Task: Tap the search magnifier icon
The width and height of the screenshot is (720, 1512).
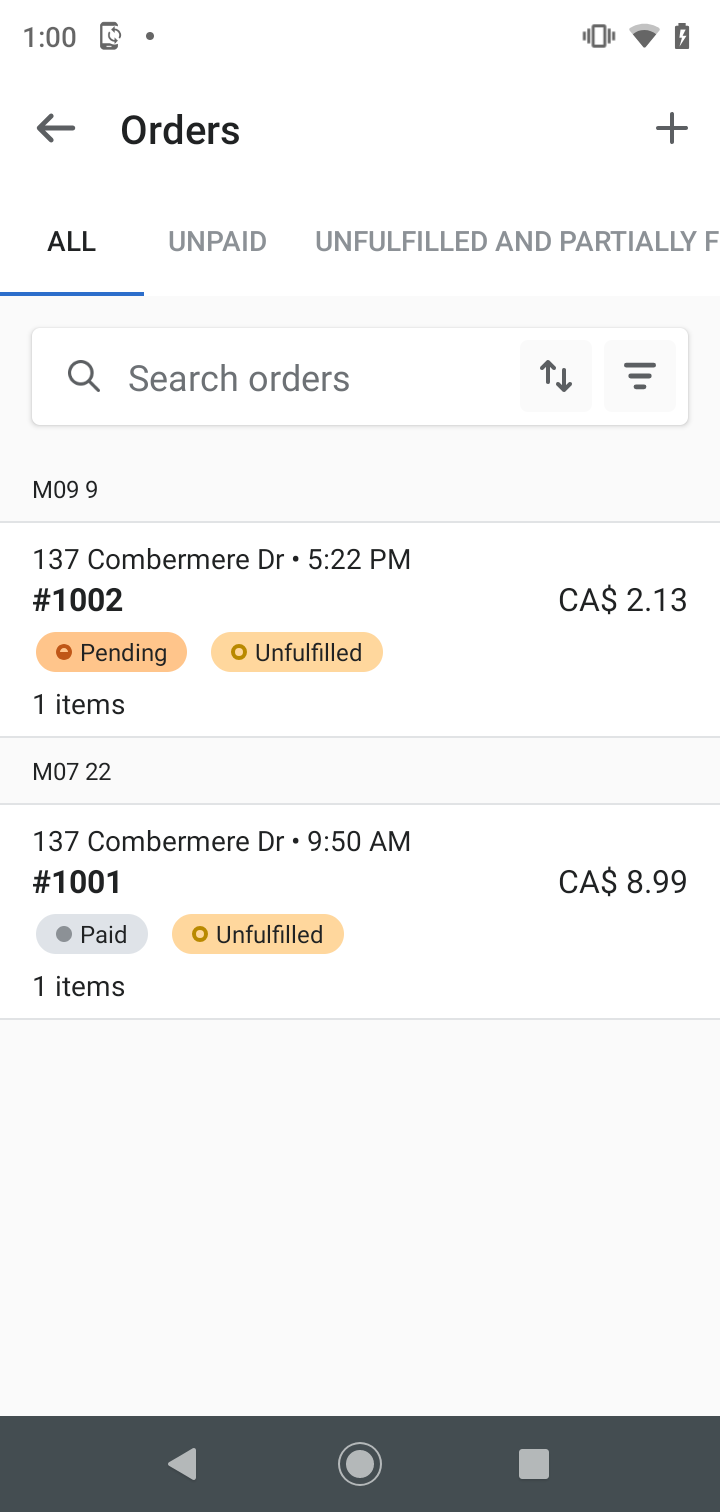Action: point(84,377)
